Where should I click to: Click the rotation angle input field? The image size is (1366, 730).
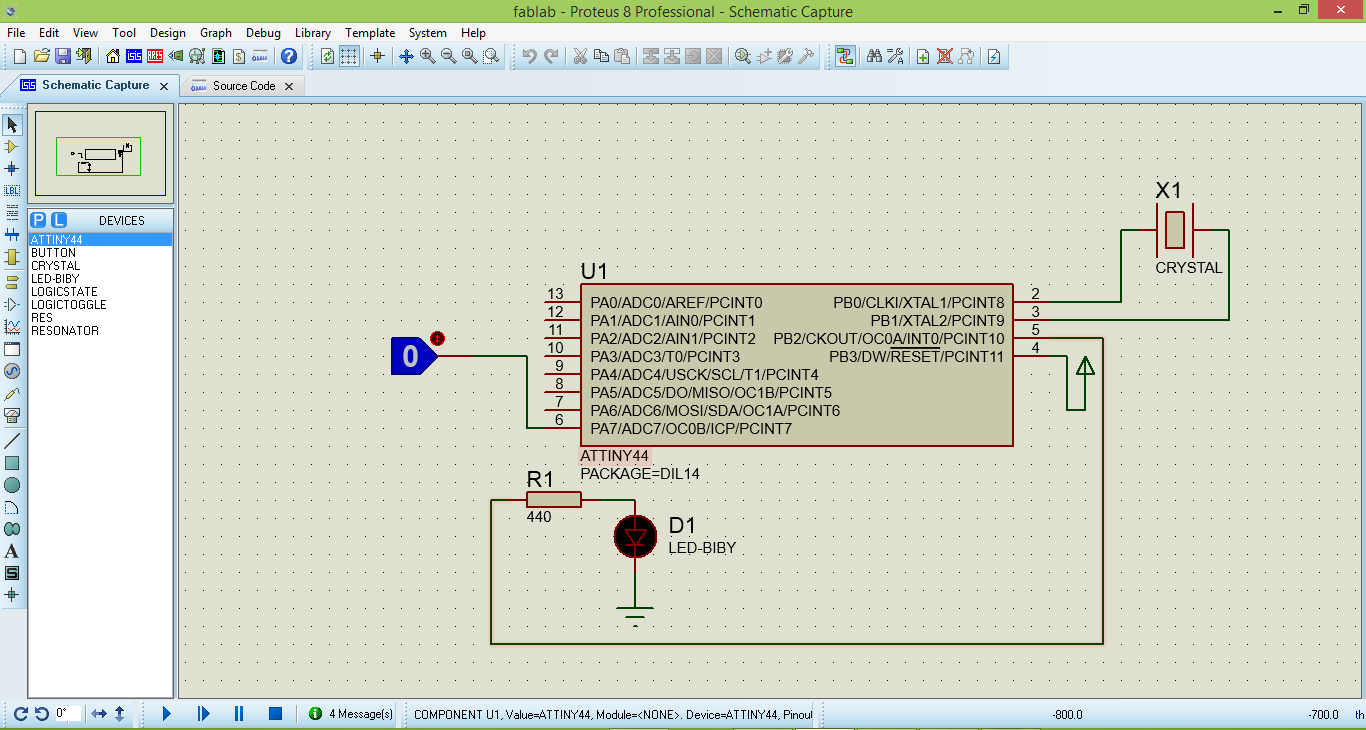67,714
